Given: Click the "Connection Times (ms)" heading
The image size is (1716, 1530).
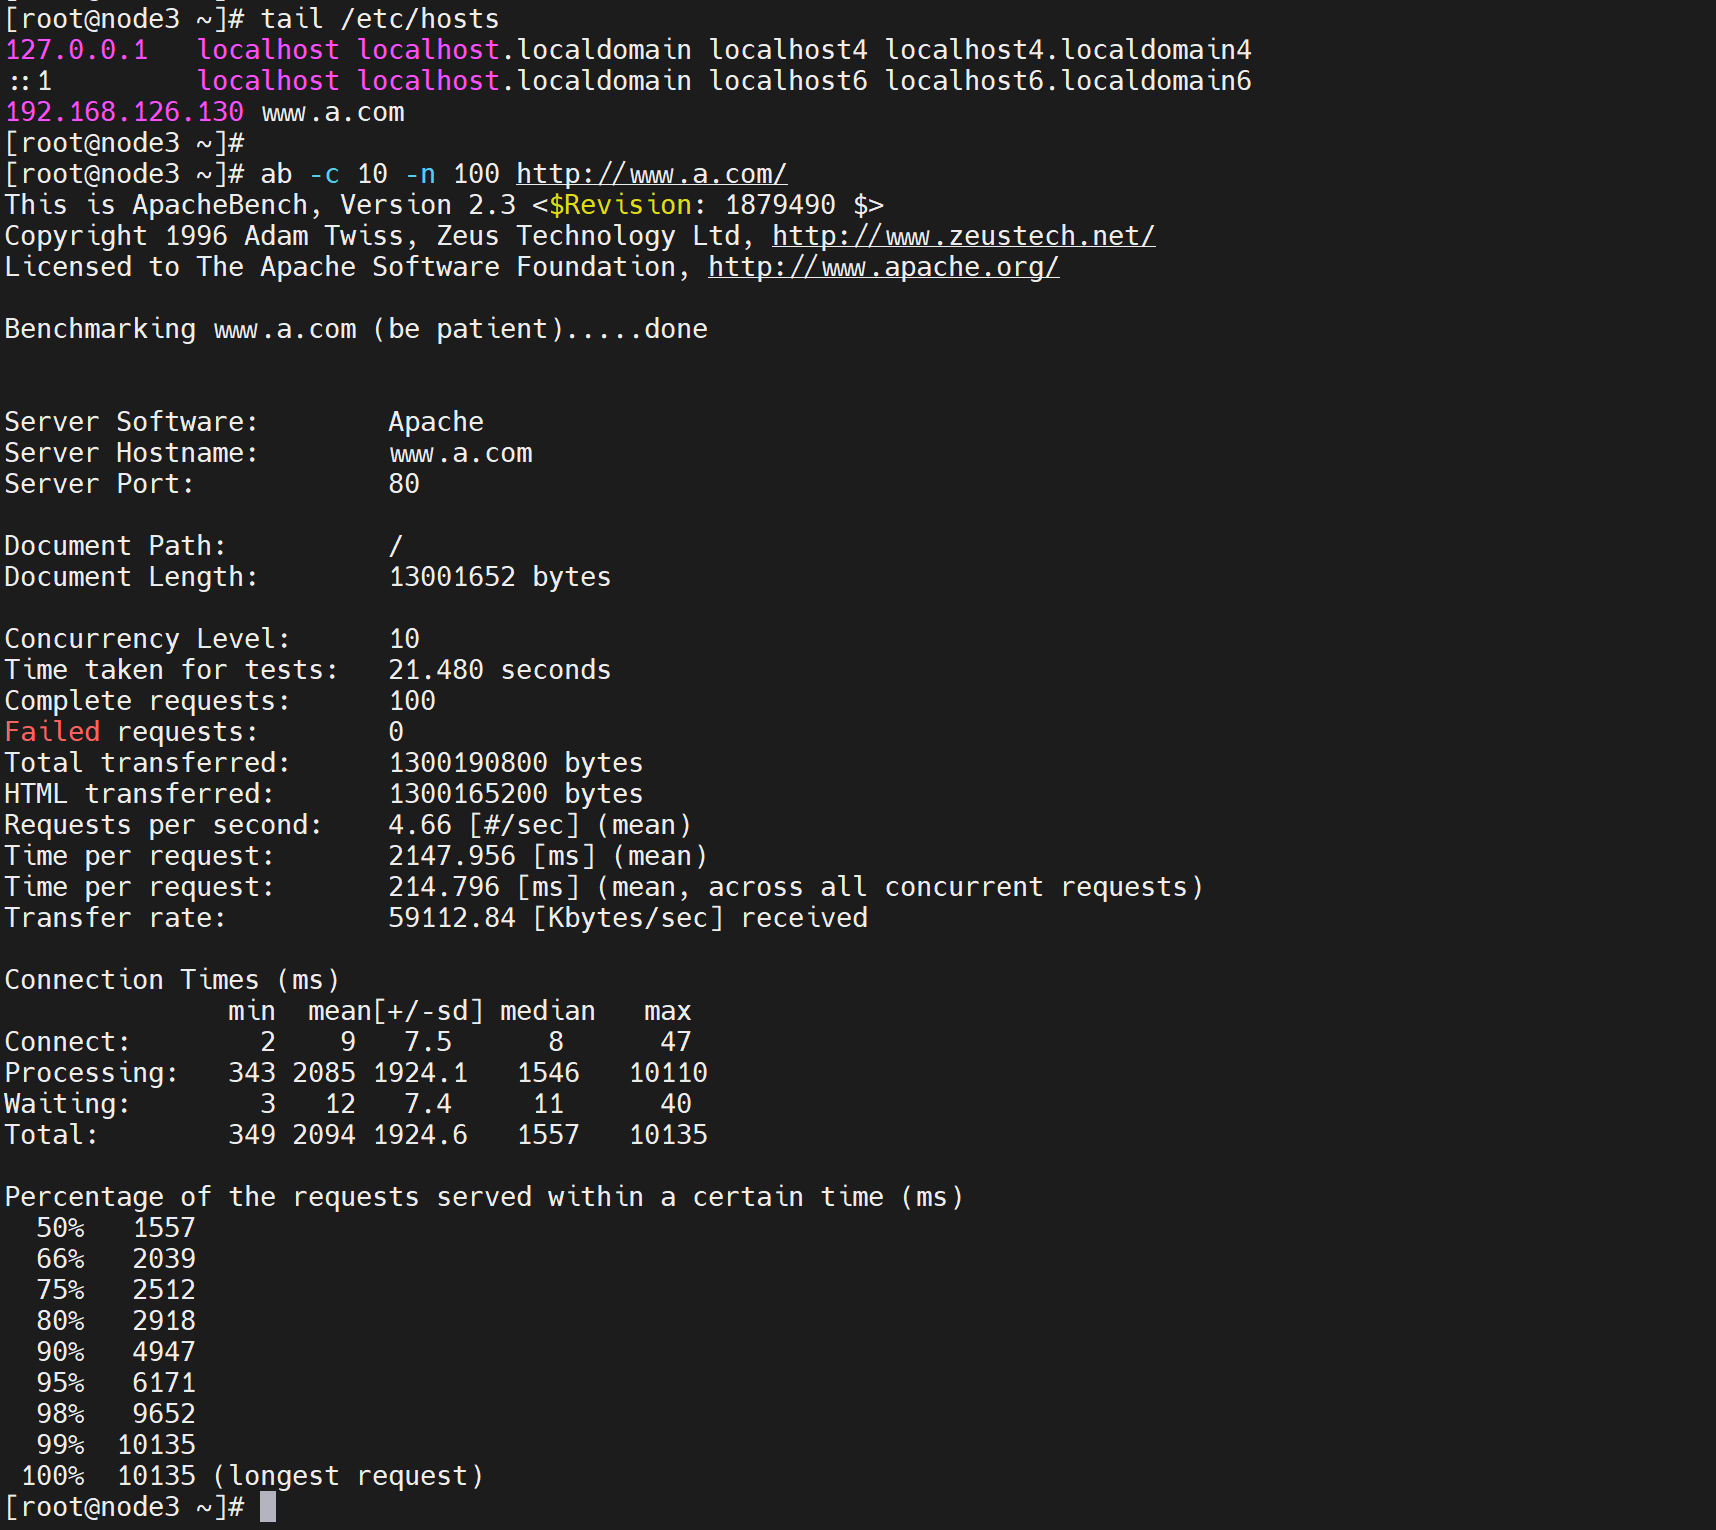Looking at the screenshot, I should pos(171,980).
